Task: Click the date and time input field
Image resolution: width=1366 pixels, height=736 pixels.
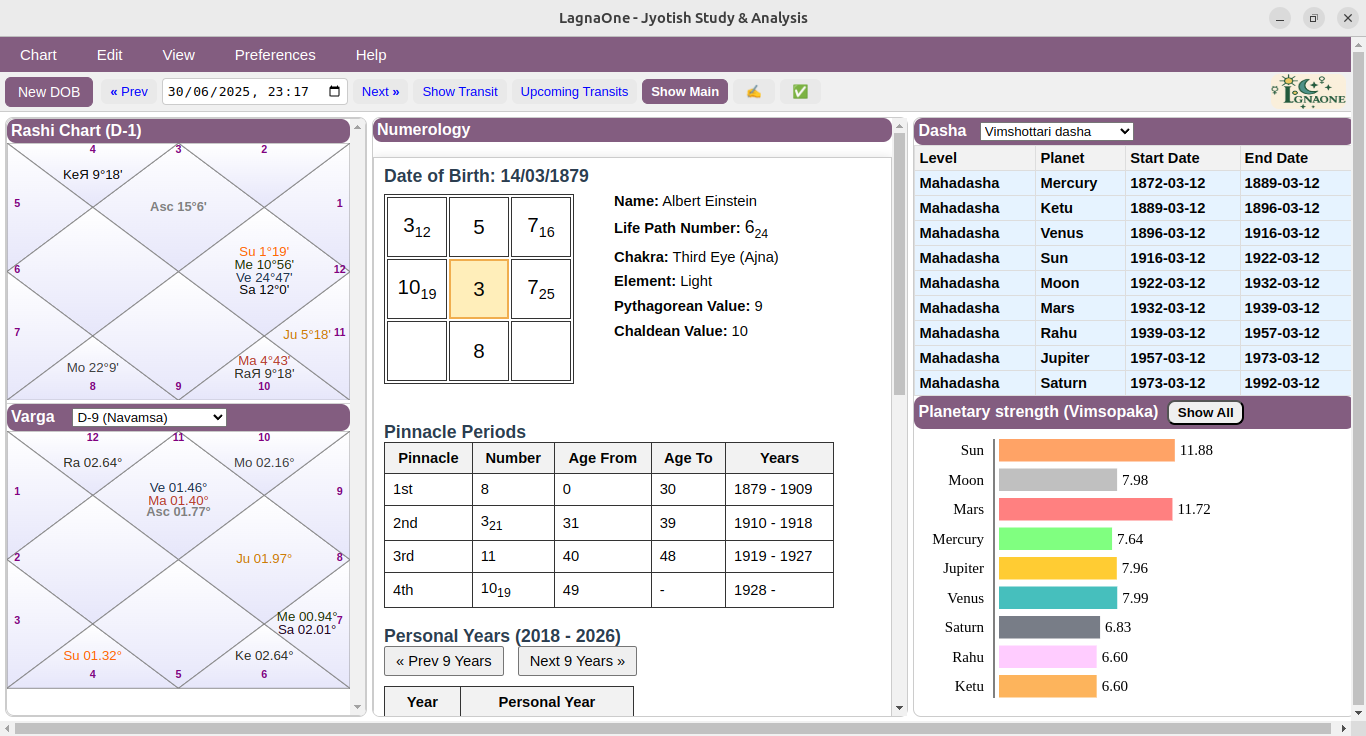Action: point(255,92)
